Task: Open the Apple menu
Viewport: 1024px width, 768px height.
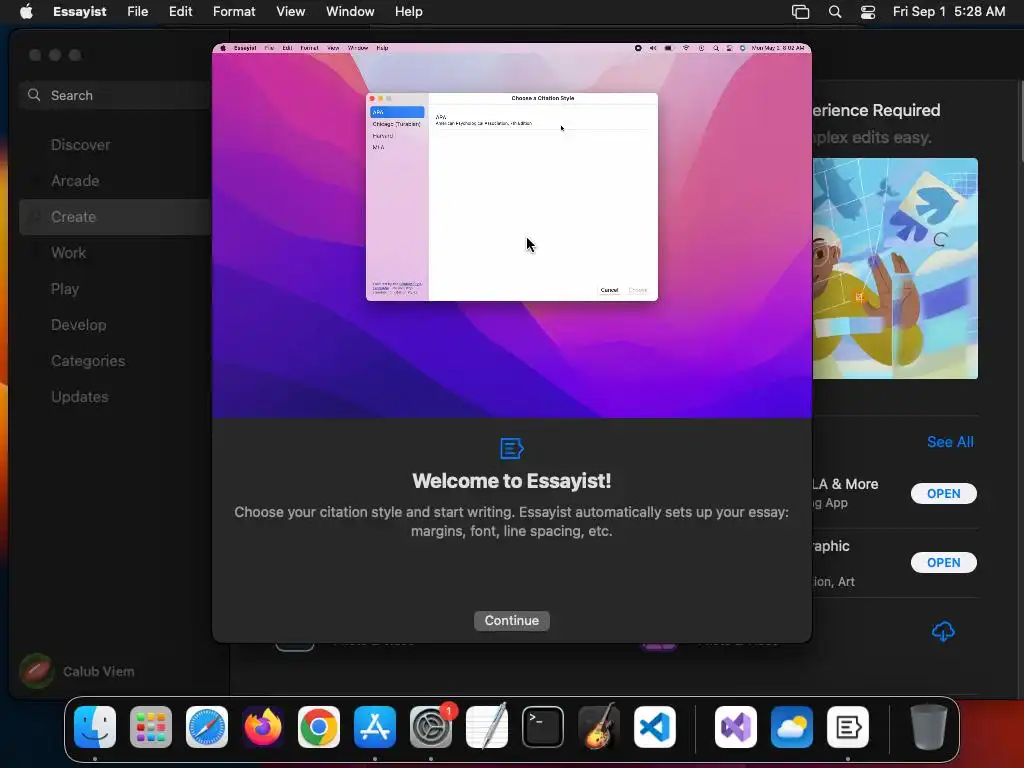Action: tap(26, 12)
